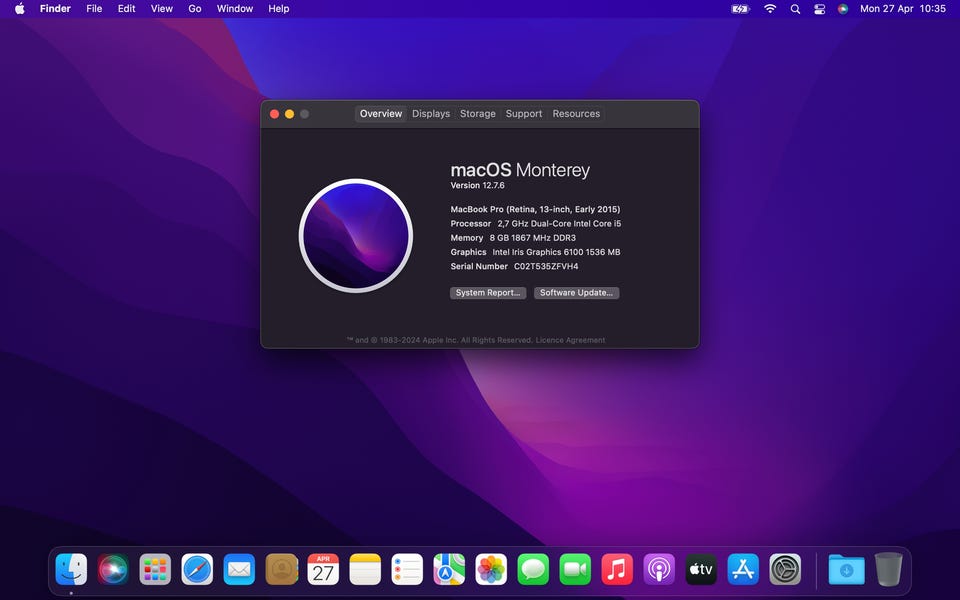
Task: Open Contacts from the Dock
Action: pyautogui.click(x=281, y=569)
